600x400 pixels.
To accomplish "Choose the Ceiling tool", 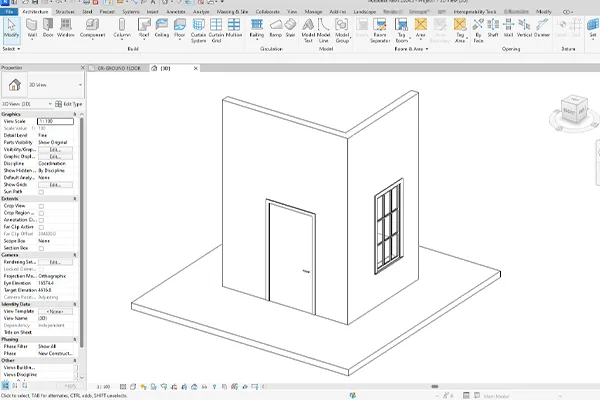I will click(161, 29).
